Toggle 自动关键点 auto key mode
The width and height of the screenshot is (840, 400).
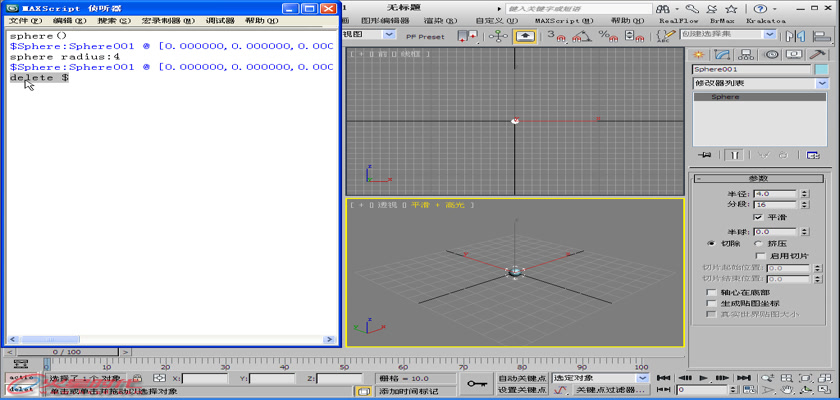(521, 378)
